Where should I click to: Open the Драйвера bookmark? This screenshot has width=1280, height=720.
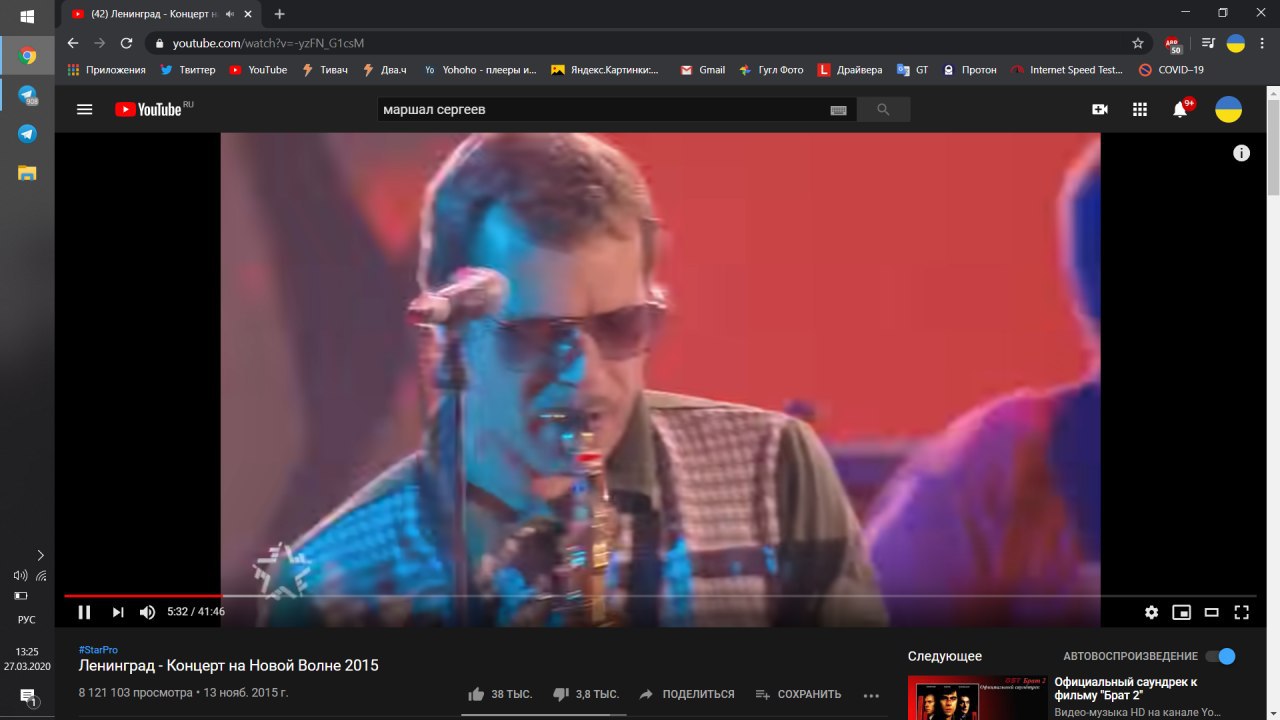tap(850, 70)
